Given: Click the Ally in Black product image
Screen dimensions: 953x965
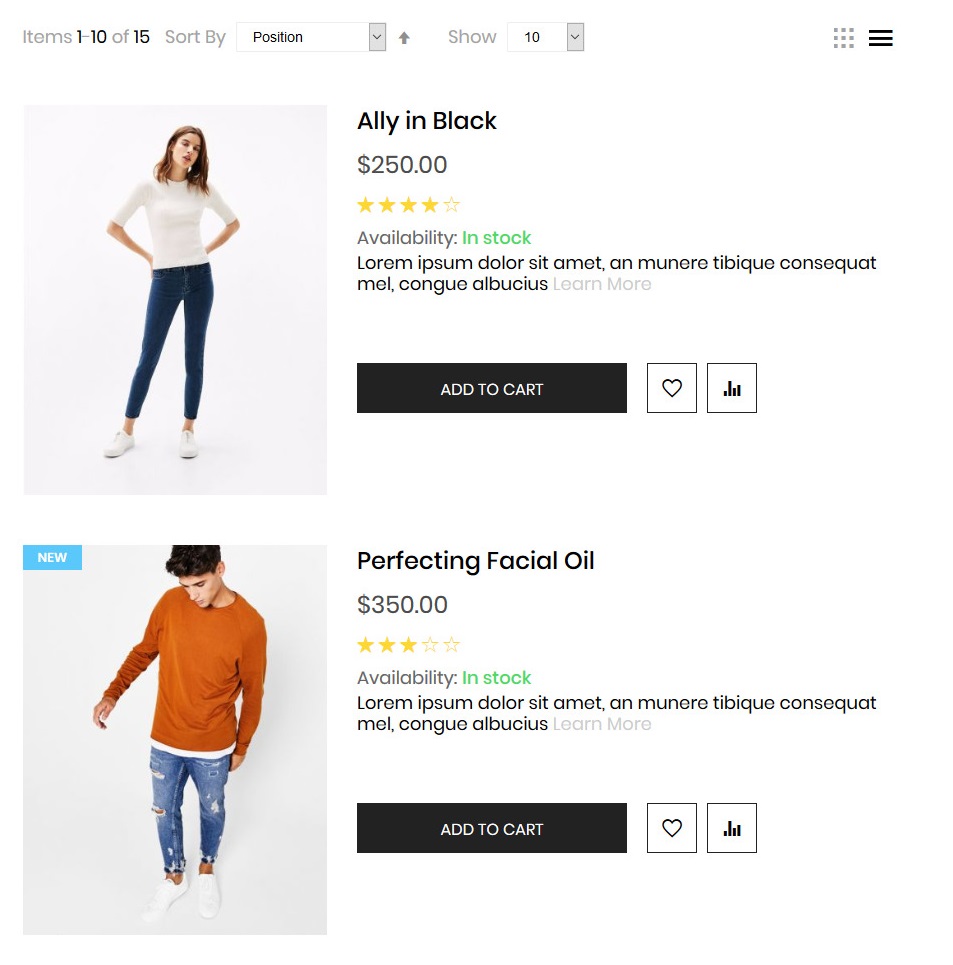Looking at the screenshot, I should click(175, 300).
